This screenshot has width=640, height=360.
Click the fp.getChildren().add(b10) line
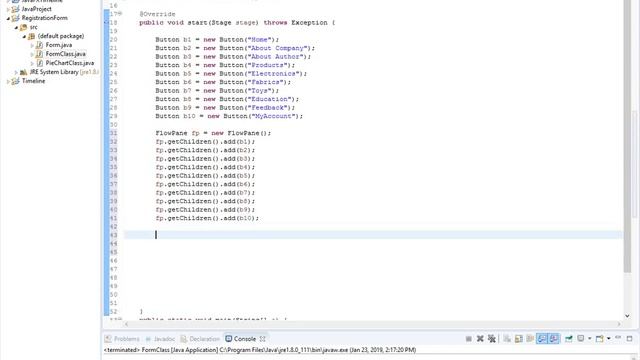pyautogui.click(x=207, y=218)
